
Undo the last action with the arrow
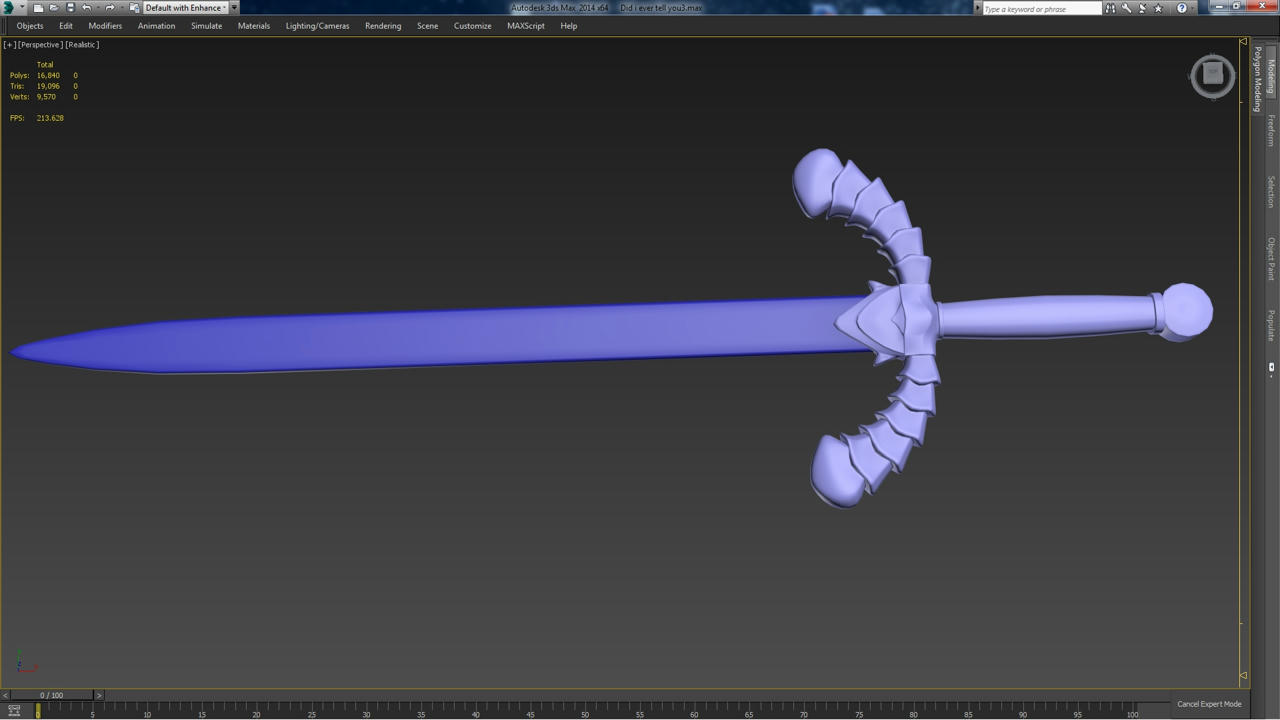(86, 8)
